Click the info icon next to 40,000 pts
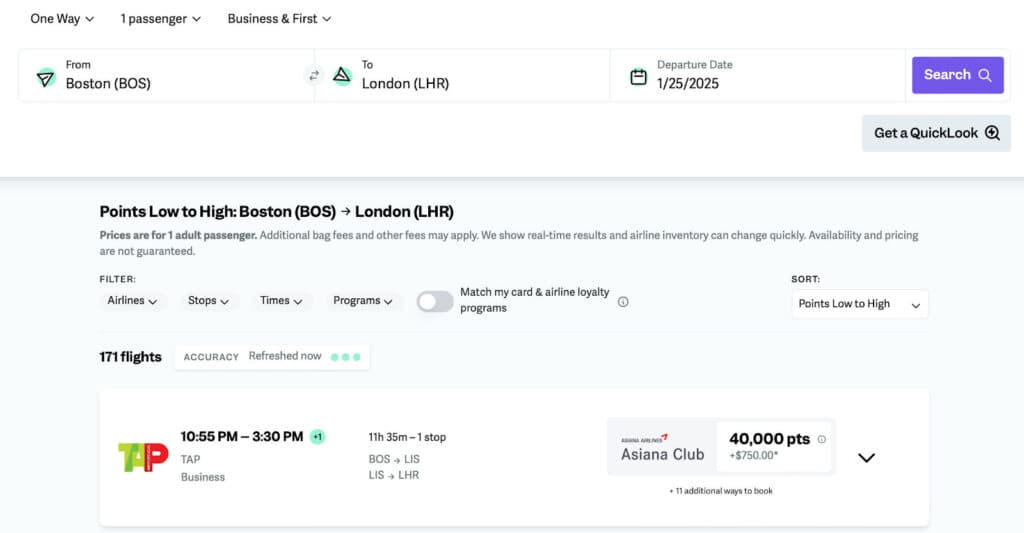The width and height of the screenshot is (1024, 533). pyautogui.click(x=822, y=439)
